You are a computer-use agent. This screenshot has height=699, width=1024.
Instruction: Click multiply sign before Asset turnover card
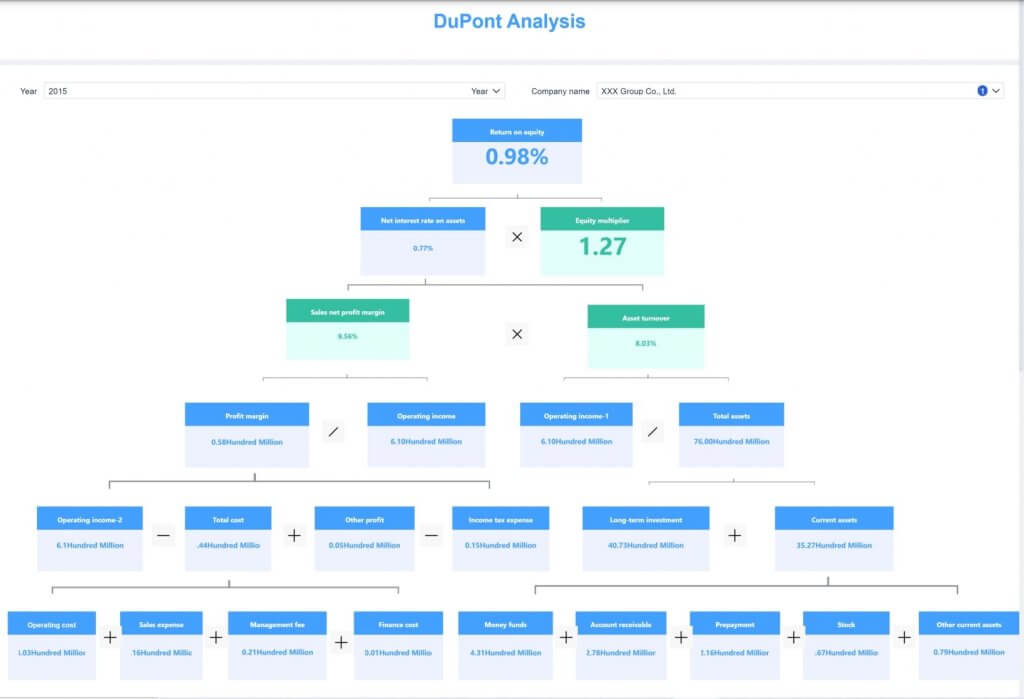tap(517, 334)
